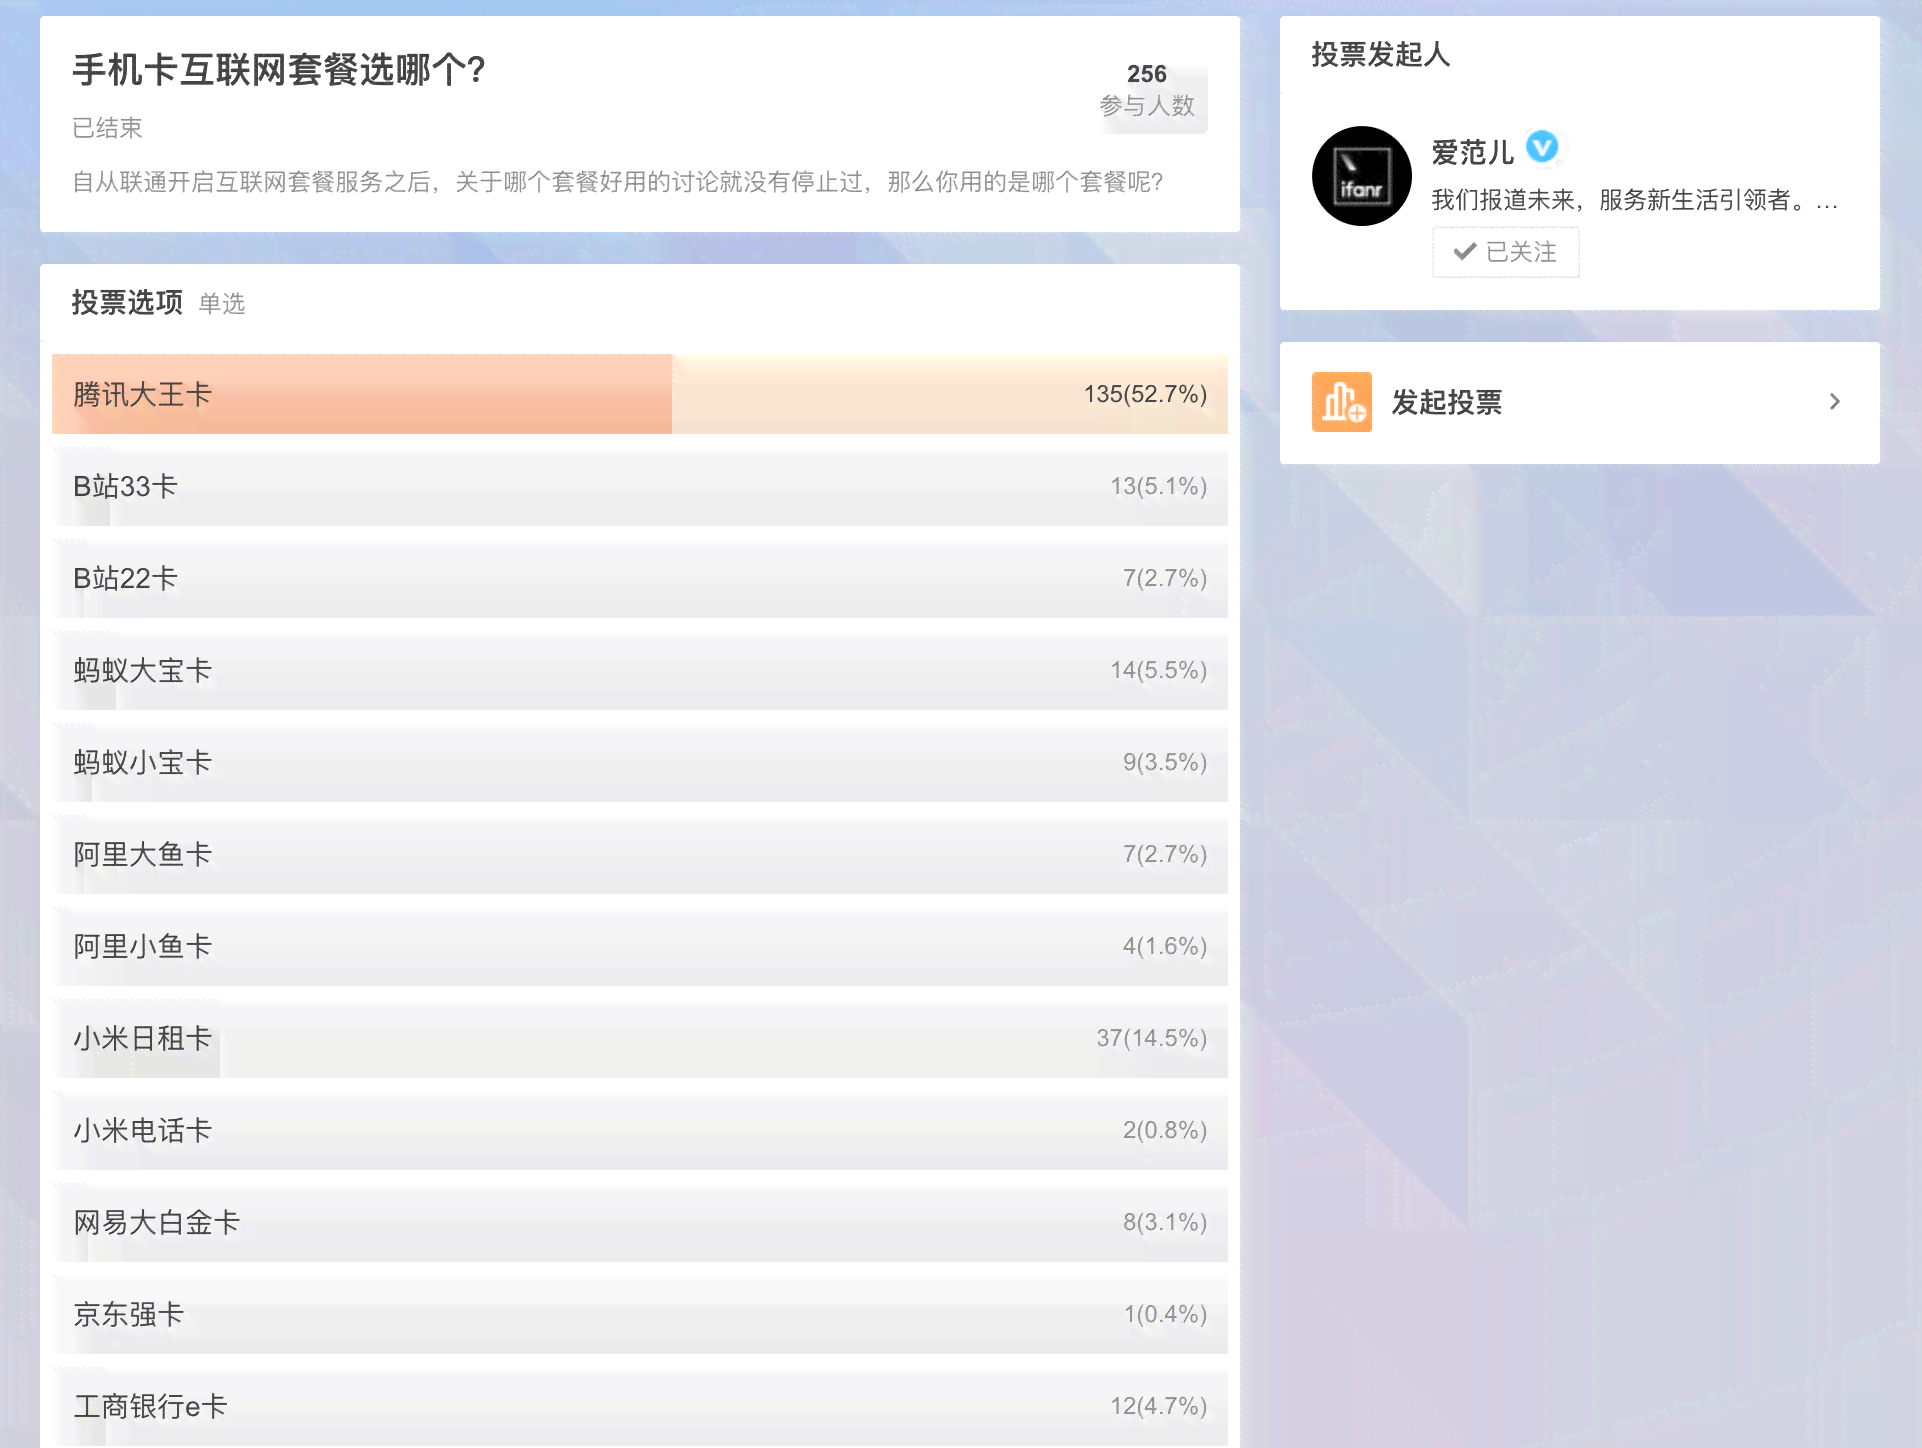This screenshot has height=1448, width=1922.
Task: Select the 阿里大鱼卡 vote option
Action: tap(640, 854)
